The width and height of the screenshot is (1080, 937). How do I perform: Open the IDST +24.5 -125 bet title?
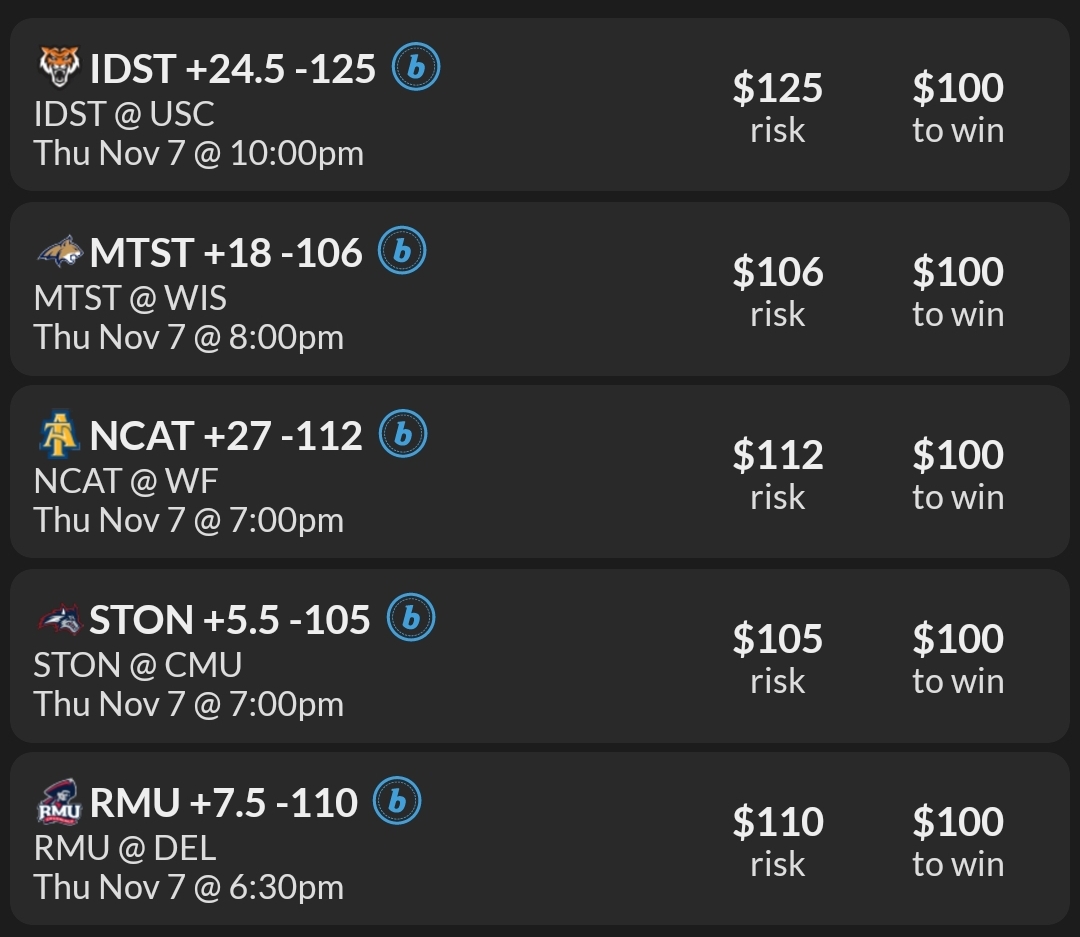232,69
